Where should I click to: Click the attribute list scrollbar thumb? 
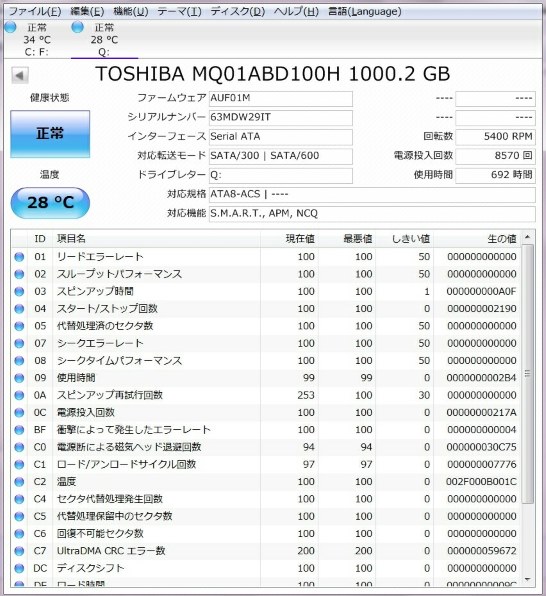click(527, 374)
